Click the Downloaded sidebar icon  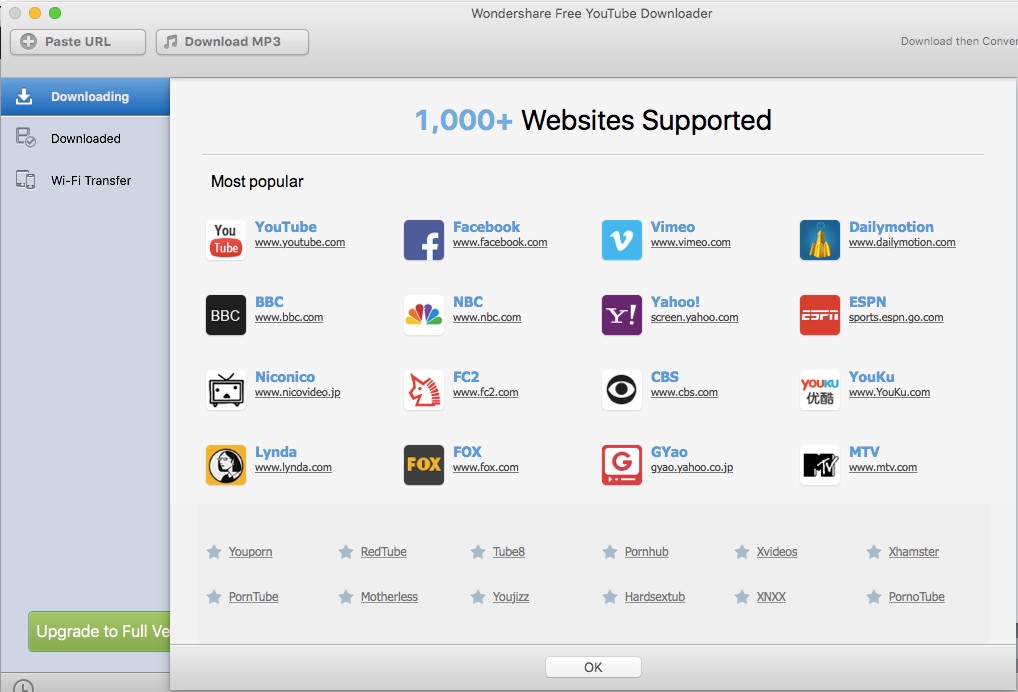pos(25,138)
